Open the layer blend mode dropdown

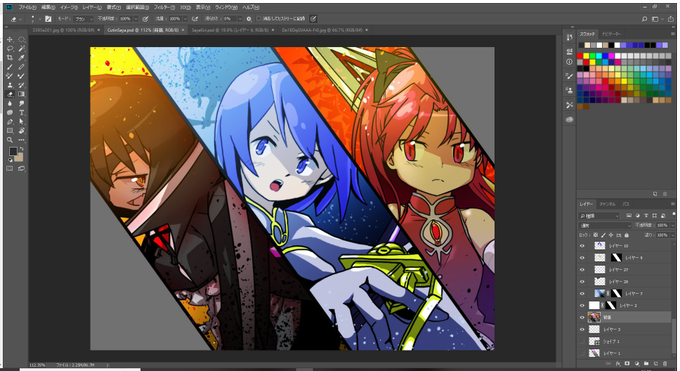605,225
